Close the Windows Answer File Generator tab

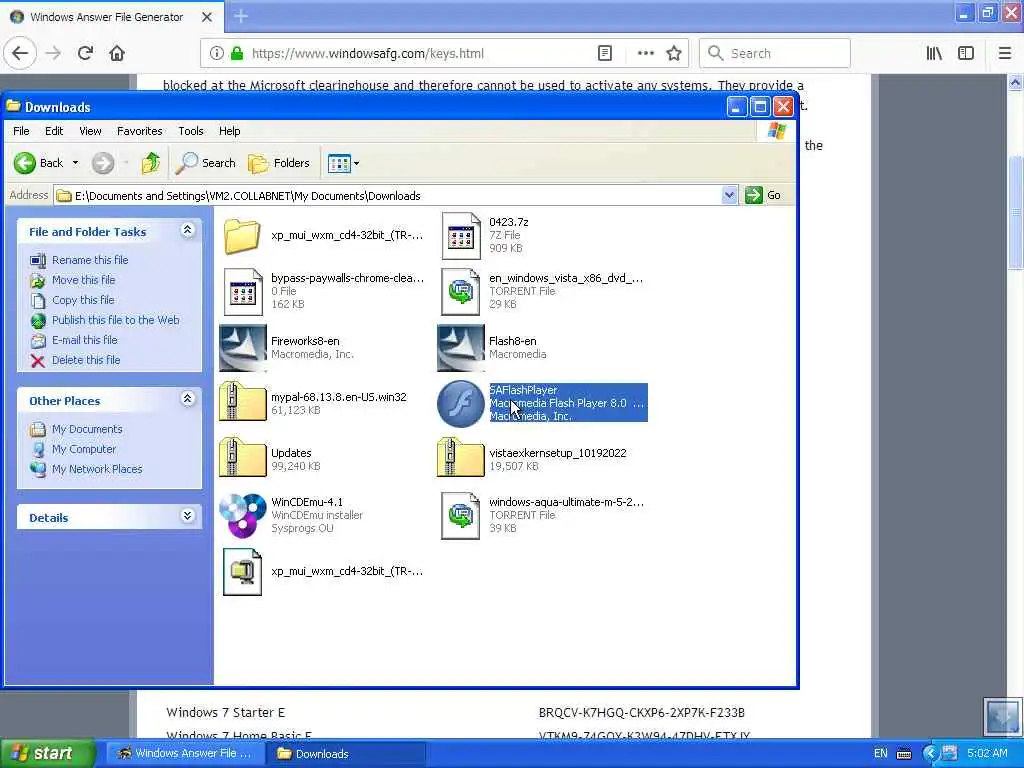(206, 17)
